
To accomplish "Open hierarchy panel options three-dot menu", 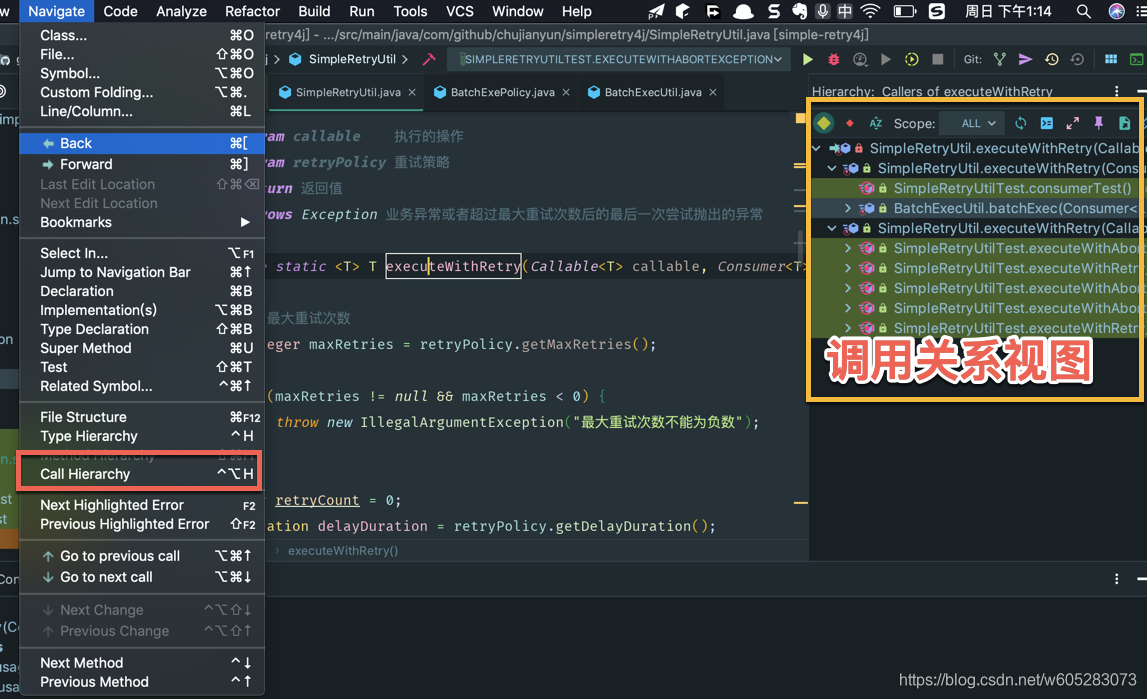I will (x=1116, y=91).
